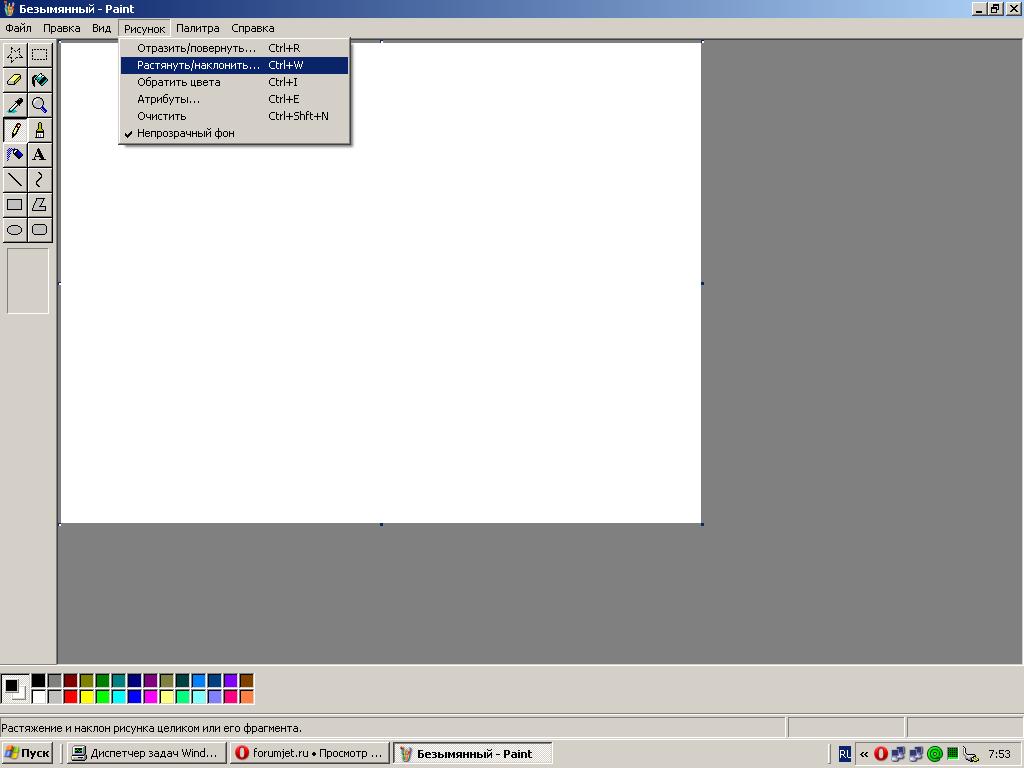Select the Eraser tool
The height and width of the screenshot is (768, 1024).
point(15,80)
